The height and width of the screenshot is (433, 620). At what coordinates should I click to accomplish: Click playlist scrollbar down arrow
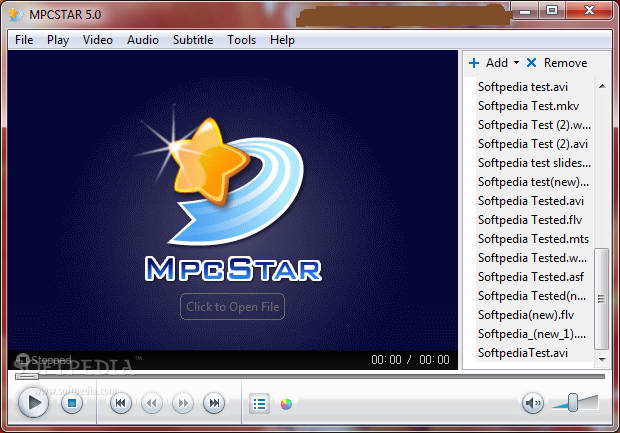602,359
